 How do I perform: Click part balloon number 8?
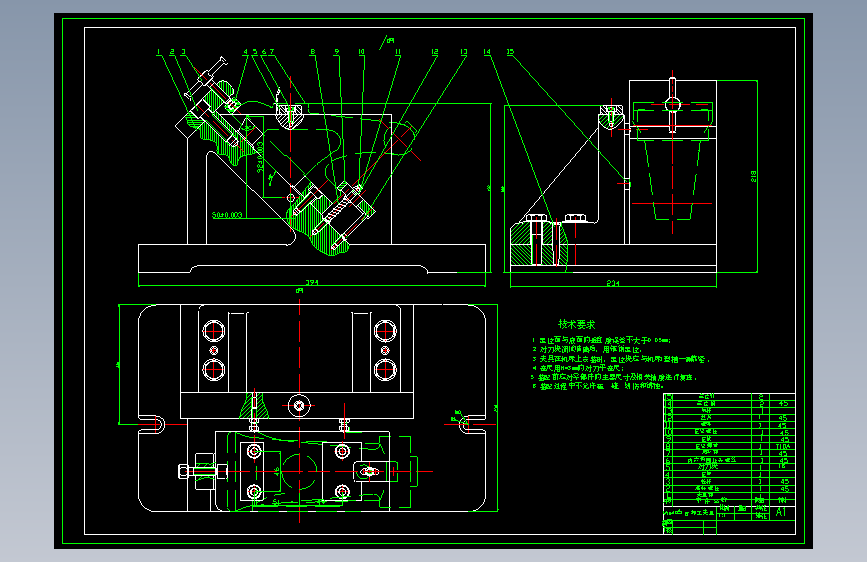312,52
